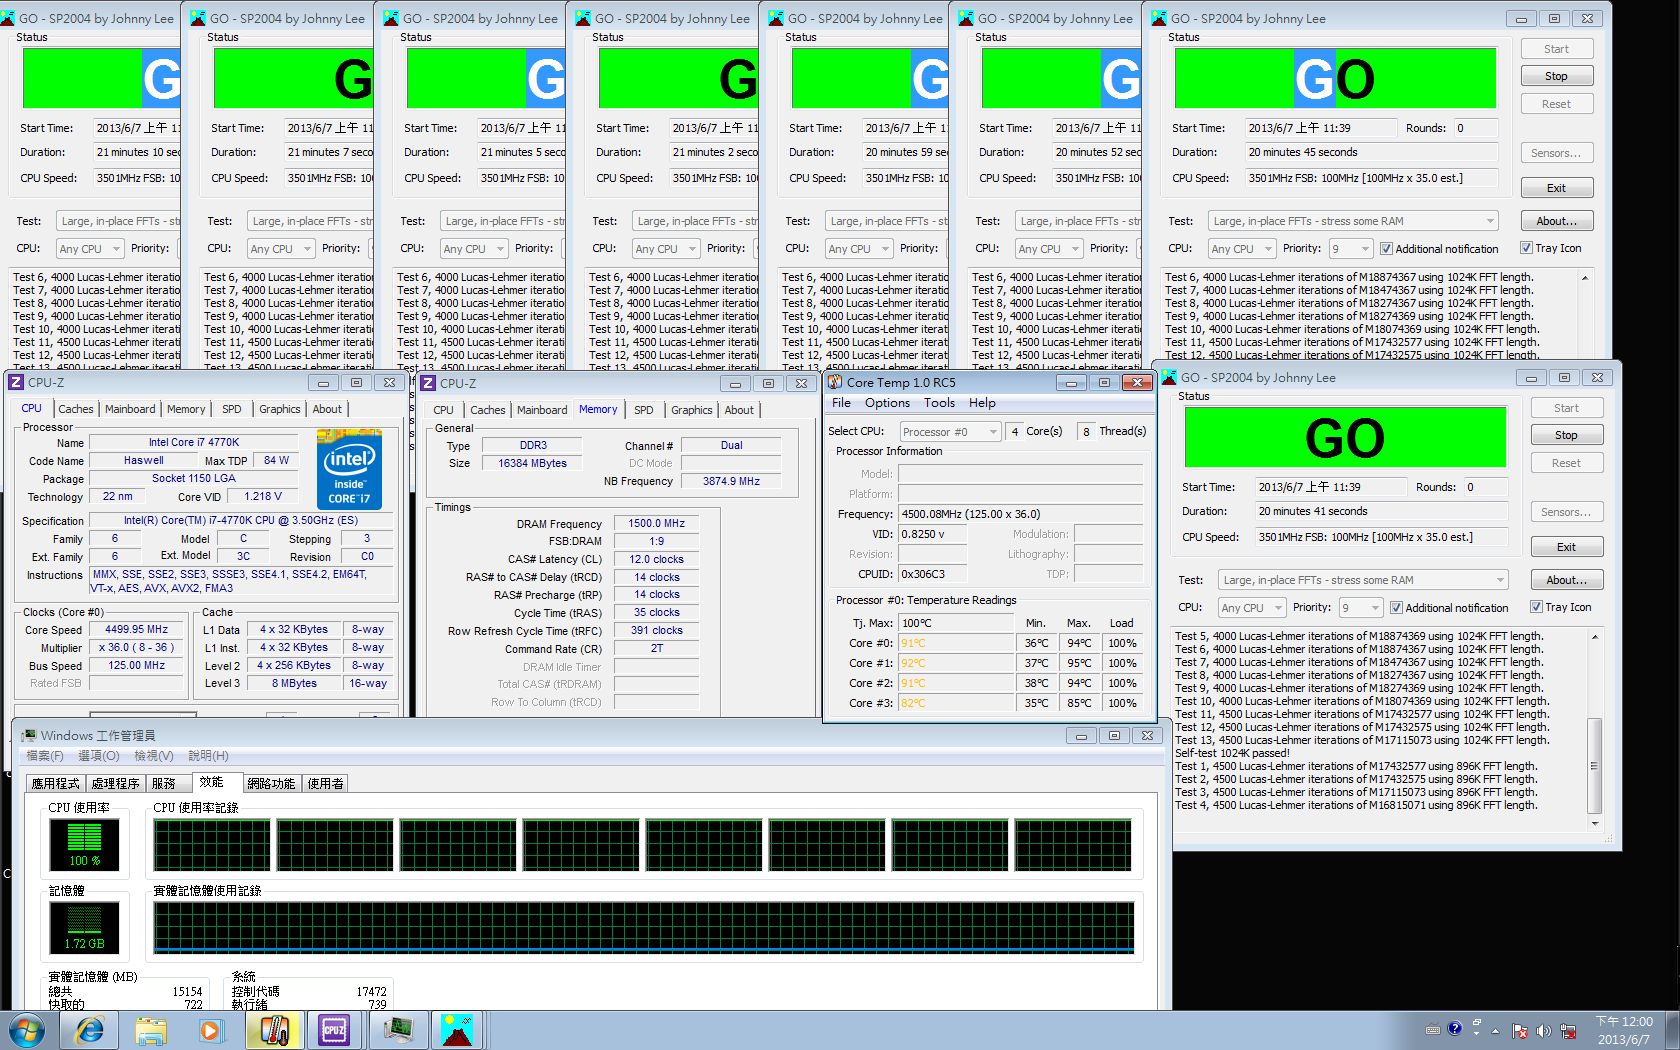The image size is (1680, 1050).
Task: Switch to Mainboard tab in left CPU-Z
Action: pyautogui.click(x=130, y=409)
